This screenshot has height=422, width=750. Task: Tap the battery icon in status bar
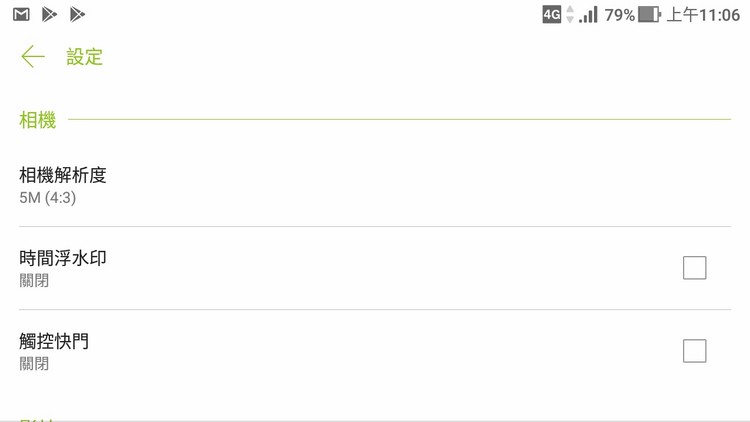click(650, 14)
